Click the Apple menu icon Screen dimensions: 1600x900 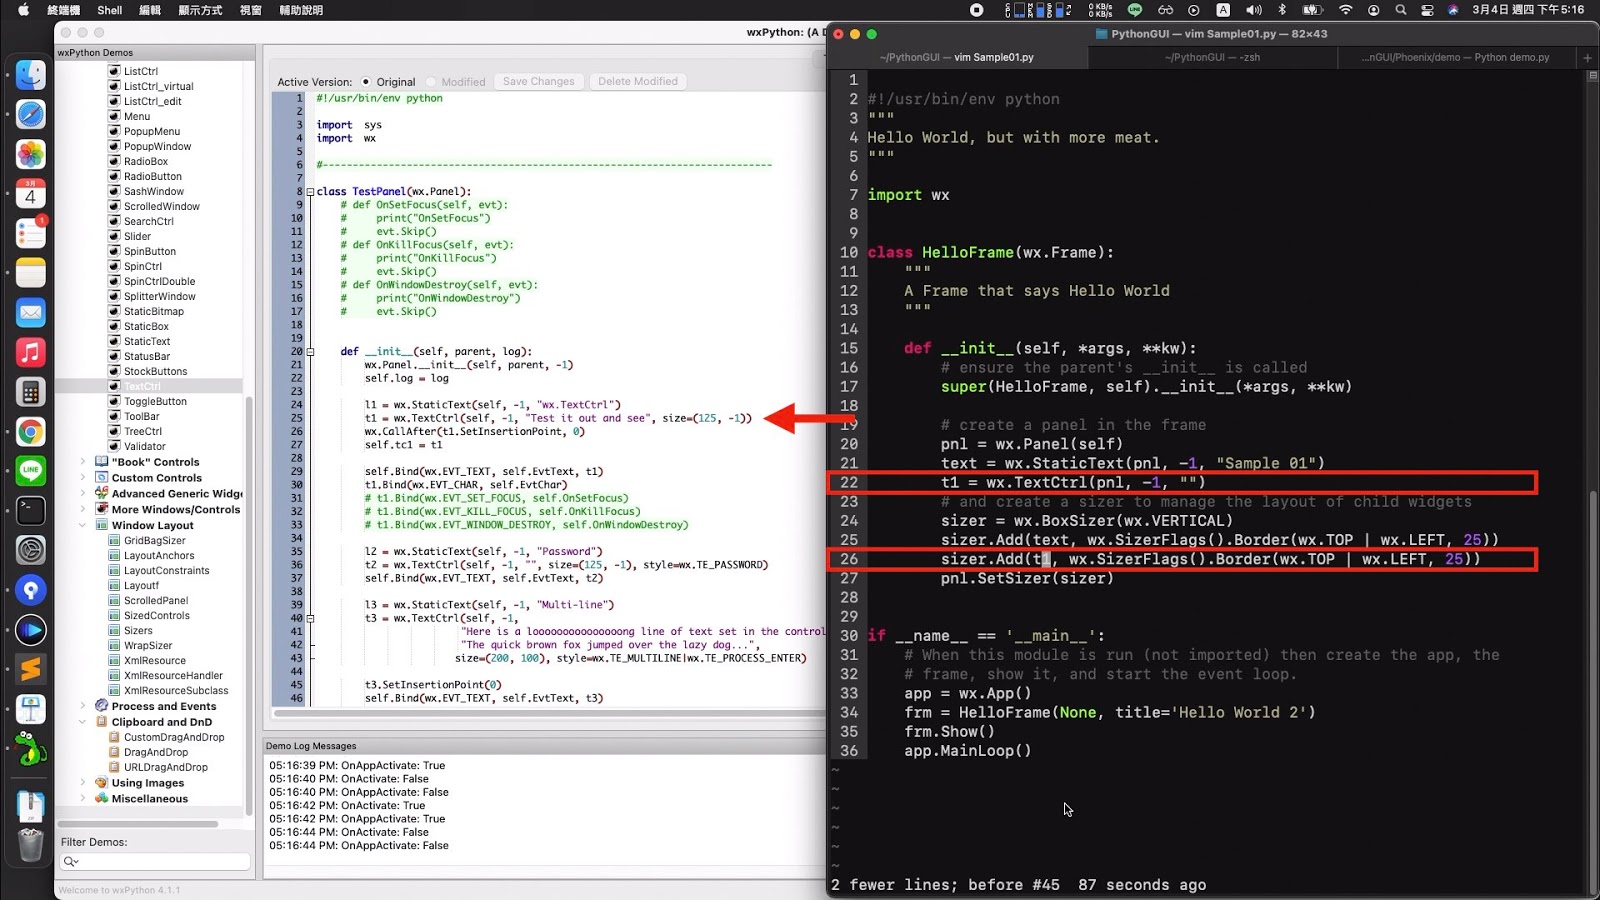coord(23,10)
